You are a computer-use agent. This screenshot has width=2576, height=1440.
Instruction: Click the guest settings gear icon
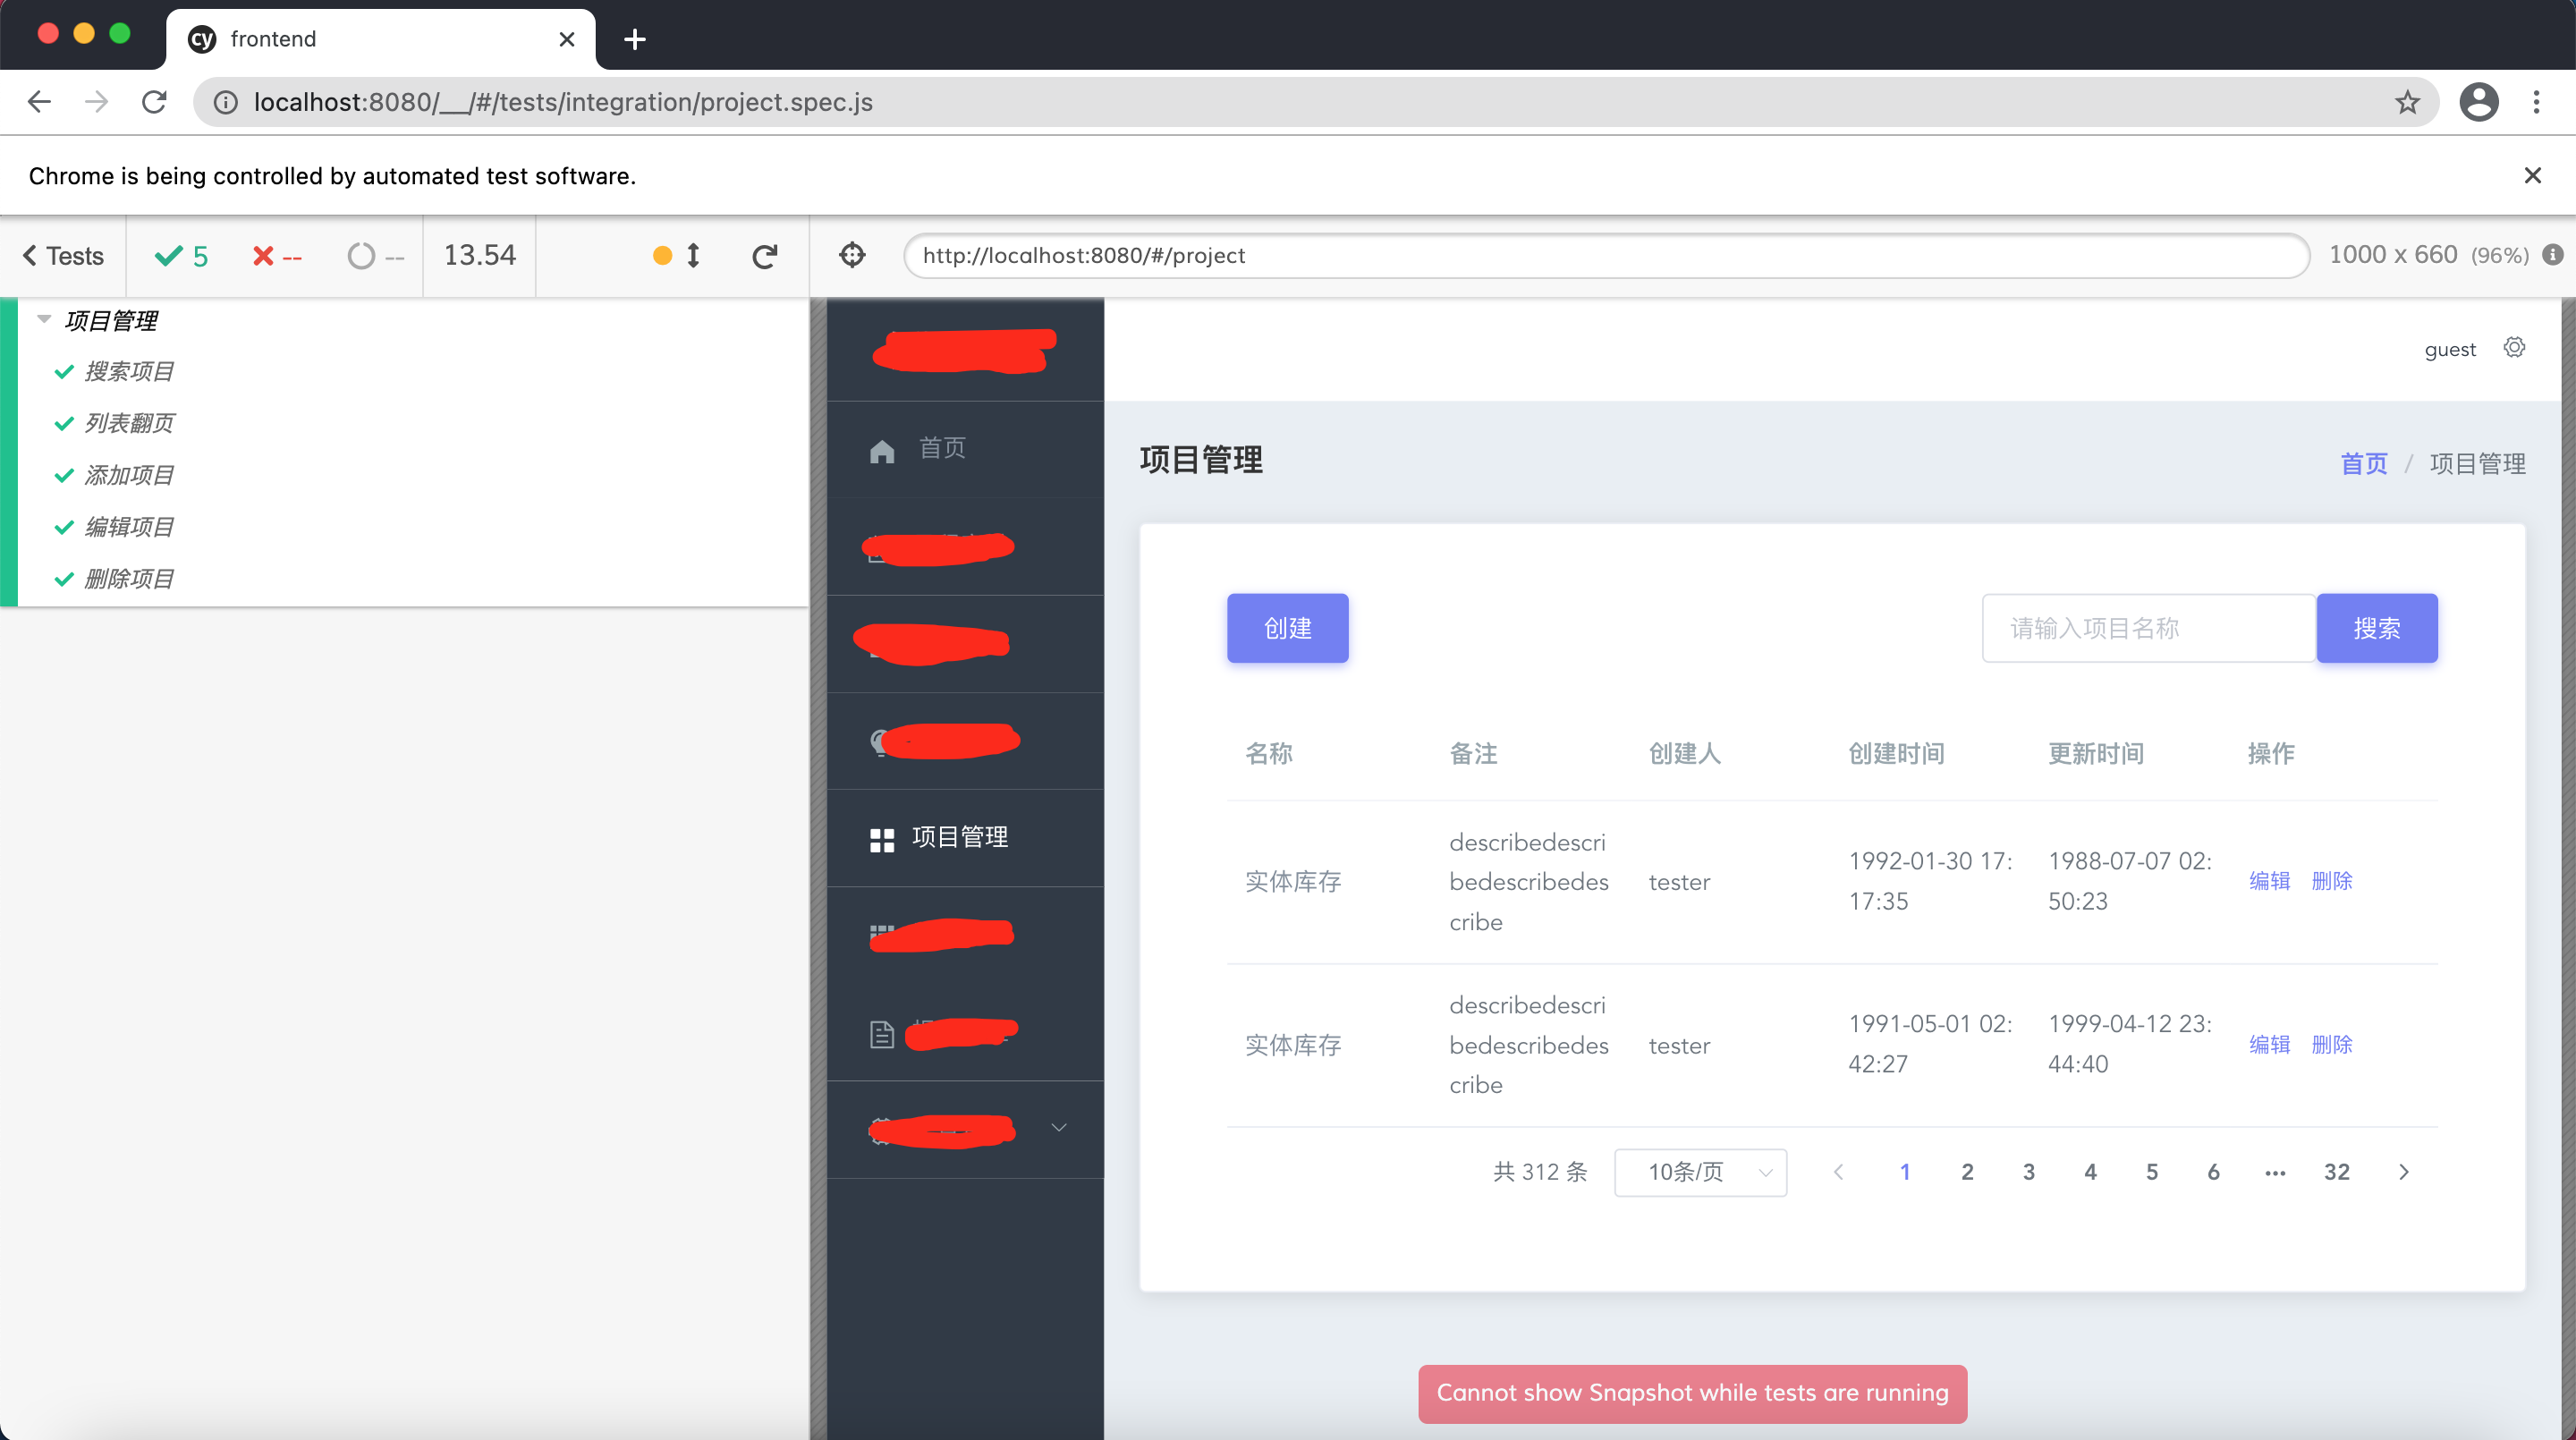(x=2514, y=348)
